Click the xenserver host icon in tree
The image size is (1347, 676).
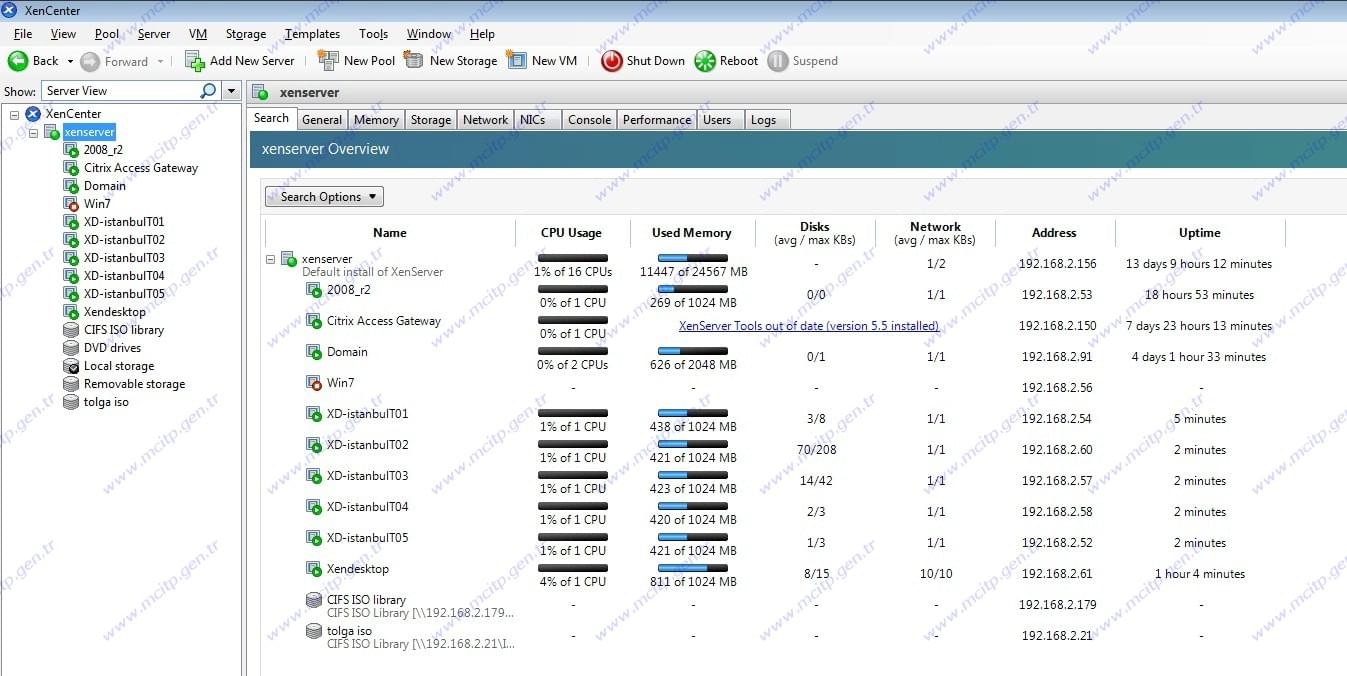coord(52,132)
